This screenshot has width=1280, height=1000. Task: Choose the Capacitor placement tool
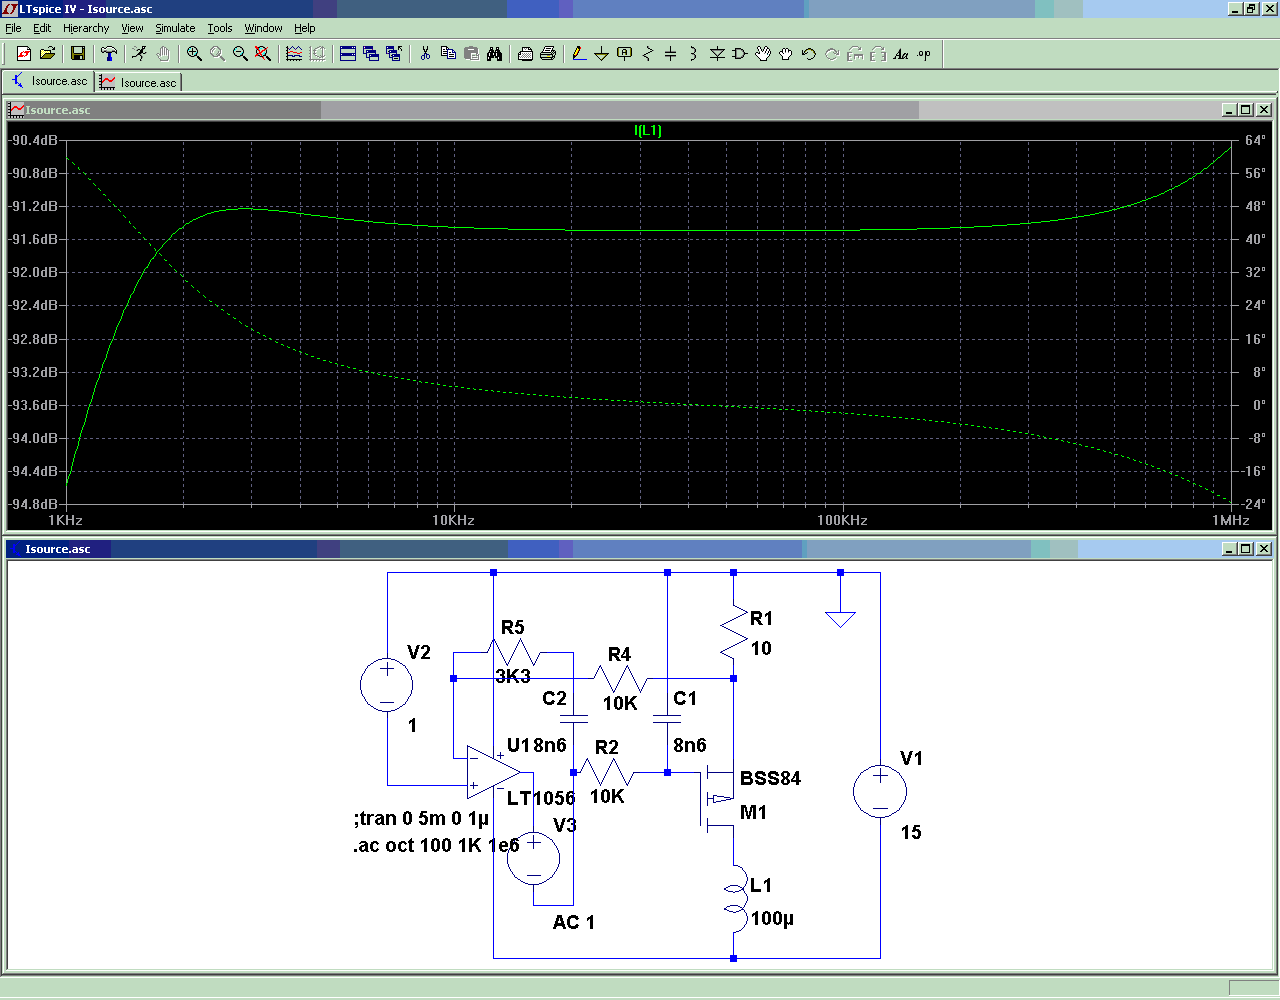[x=671, y=54]
